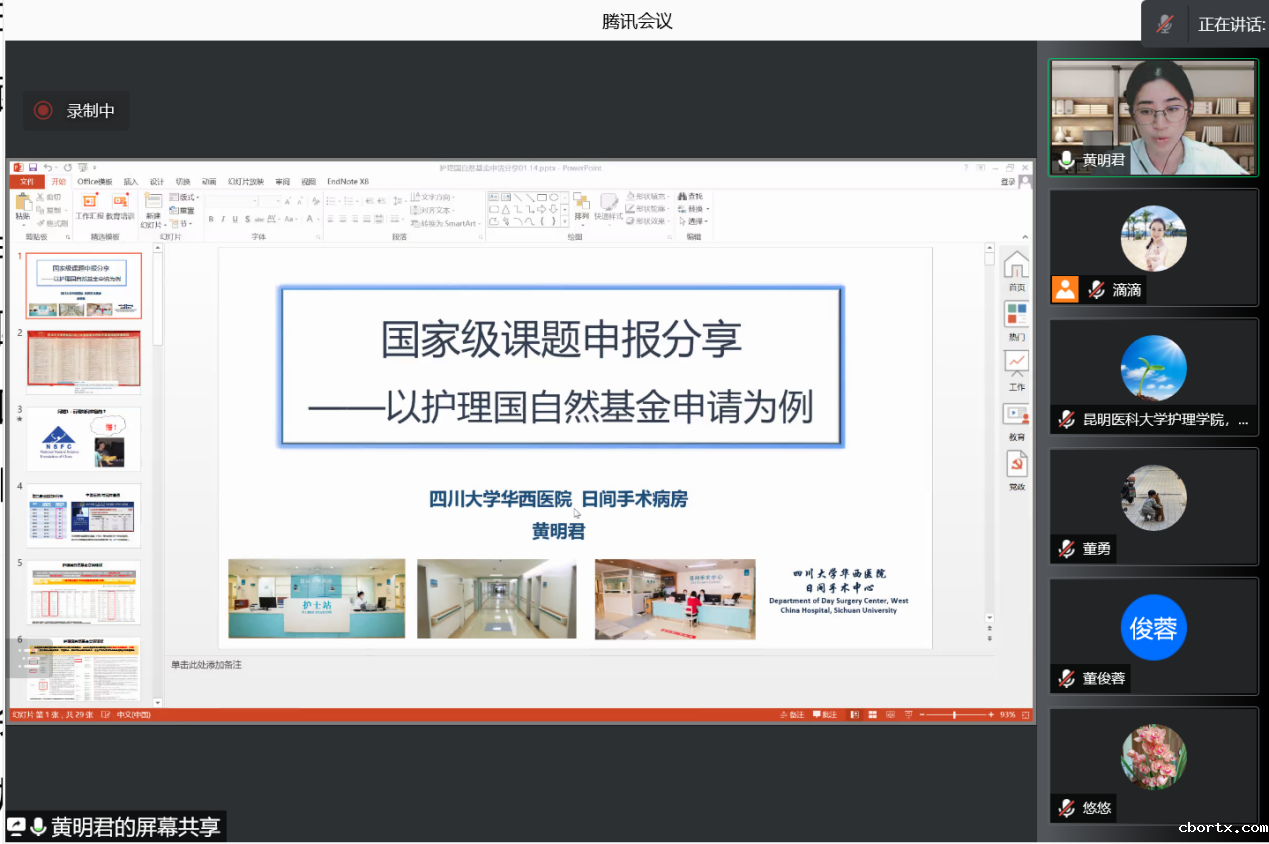
Task: Click the Arrange (排列) icon
Action: click(x=581, y=204)
